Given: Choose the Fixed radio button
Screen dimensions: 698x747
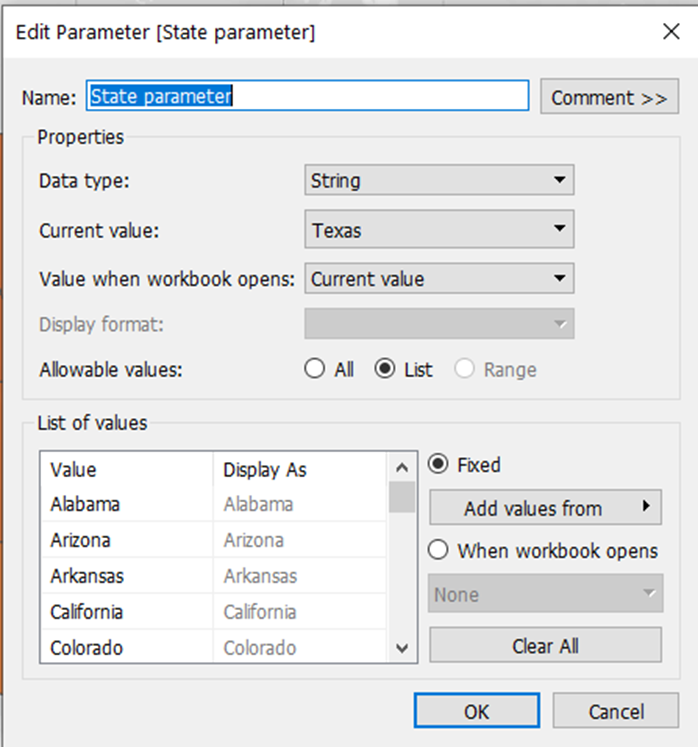Looking at the screenshot, I should tap(438, 465).
